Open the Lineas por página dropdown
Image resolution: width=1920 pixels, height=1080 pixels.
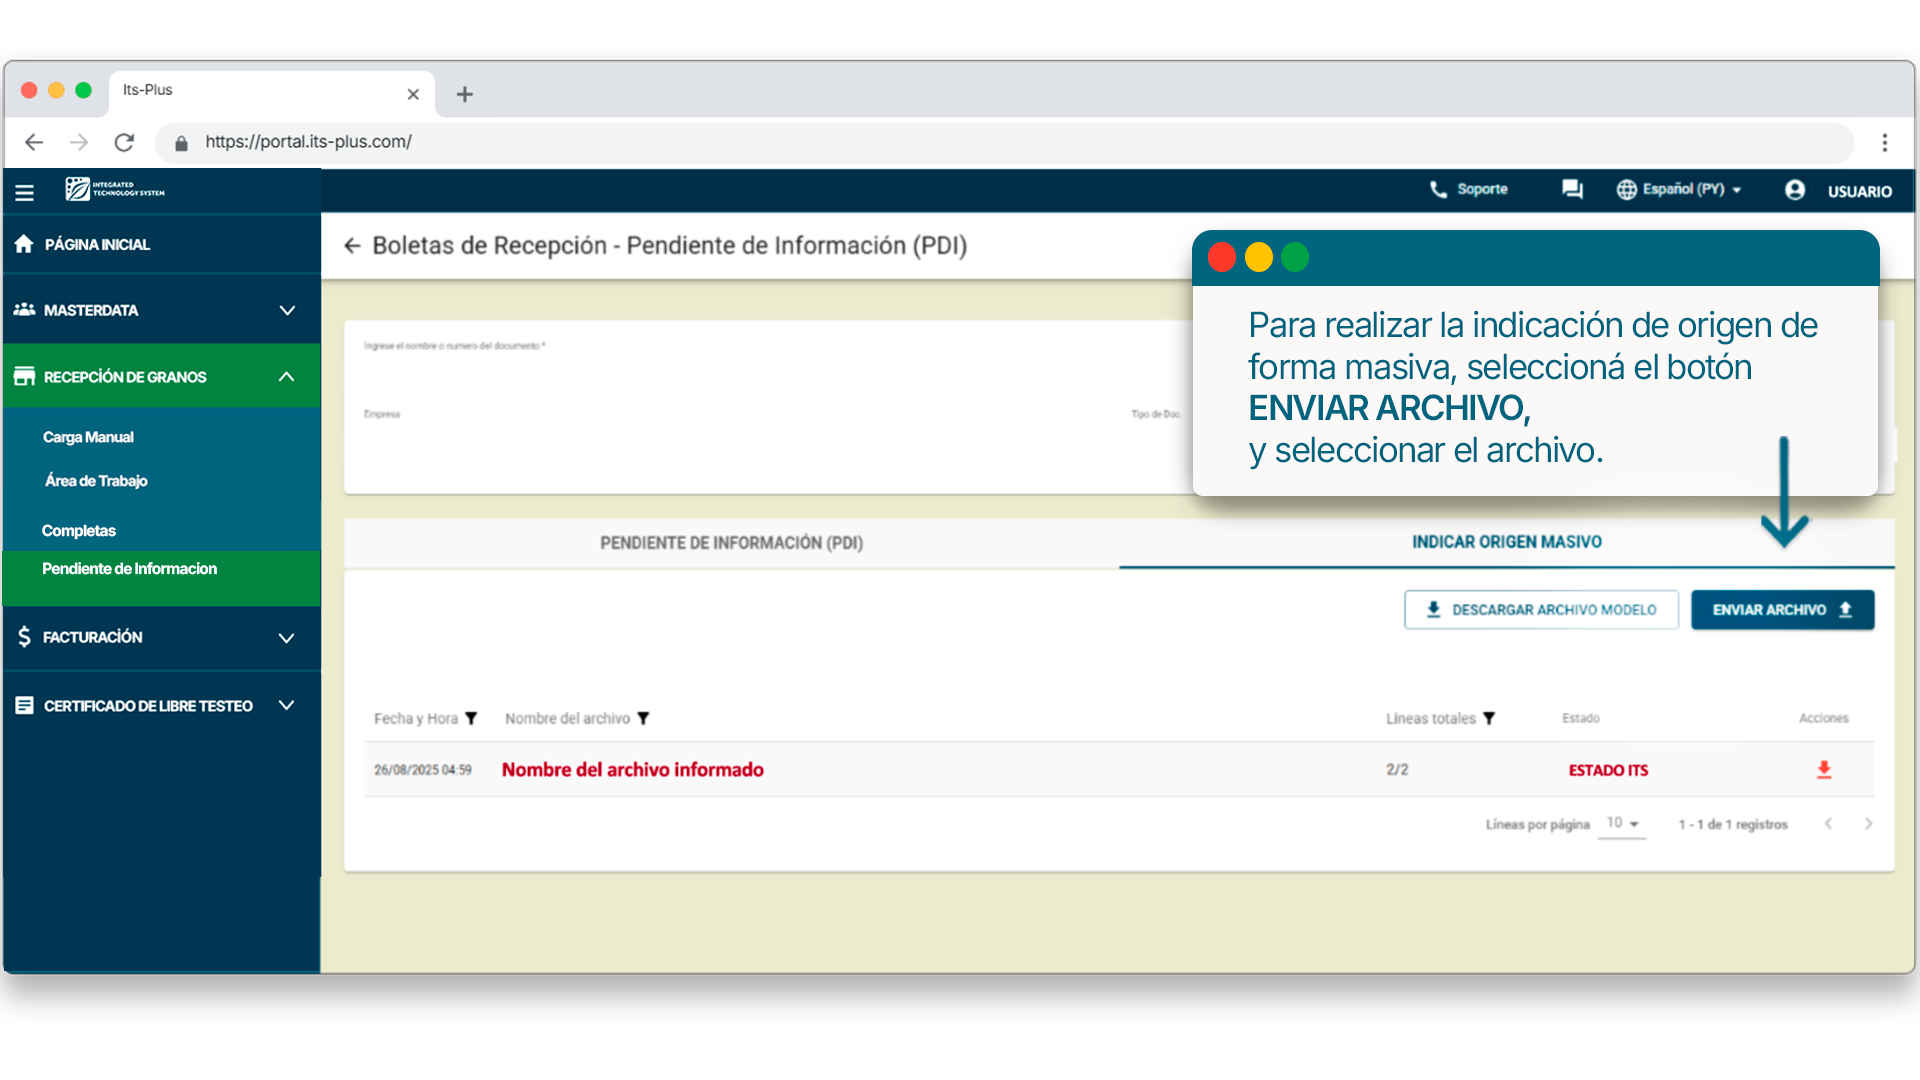coord(1622,824)
